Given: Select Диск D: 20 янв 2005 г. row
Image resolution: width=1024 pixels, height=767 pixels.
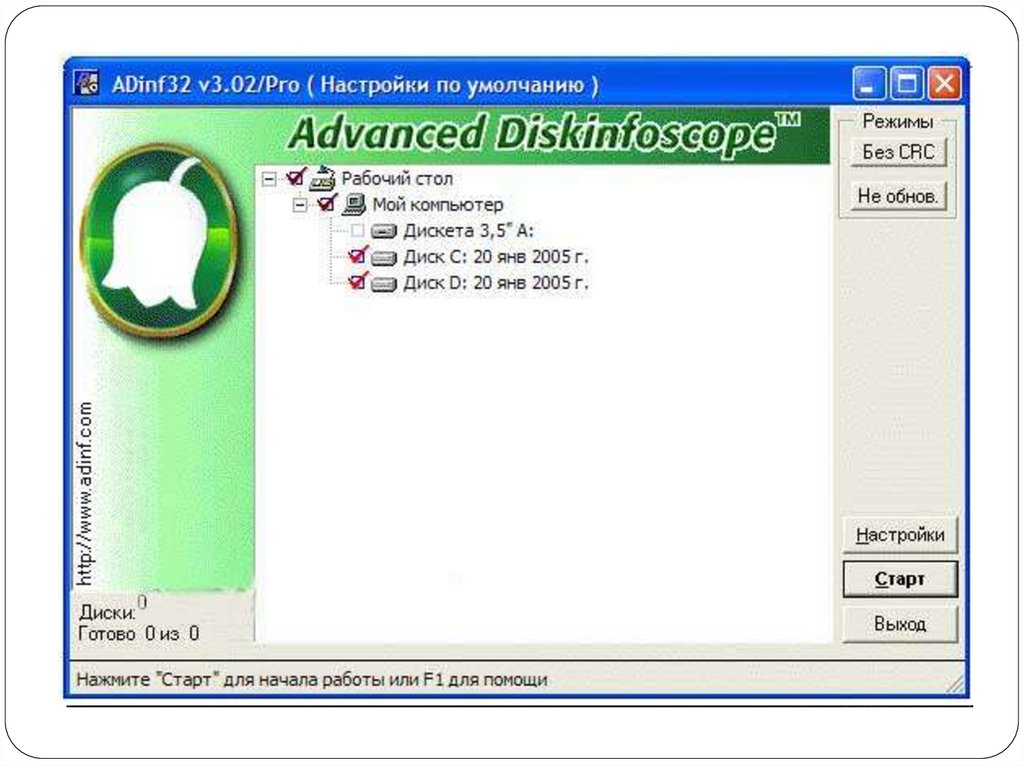Looking at the screenshot, I should 496,283.
